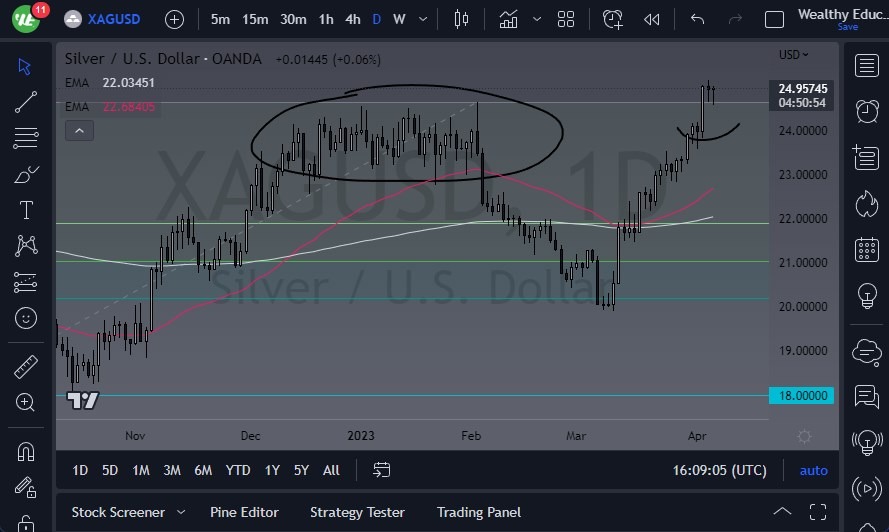The width and height of the screenshot is (889, 532).
Task: Open the ideas lightbulb panel
Action: [x=867, y=295]
